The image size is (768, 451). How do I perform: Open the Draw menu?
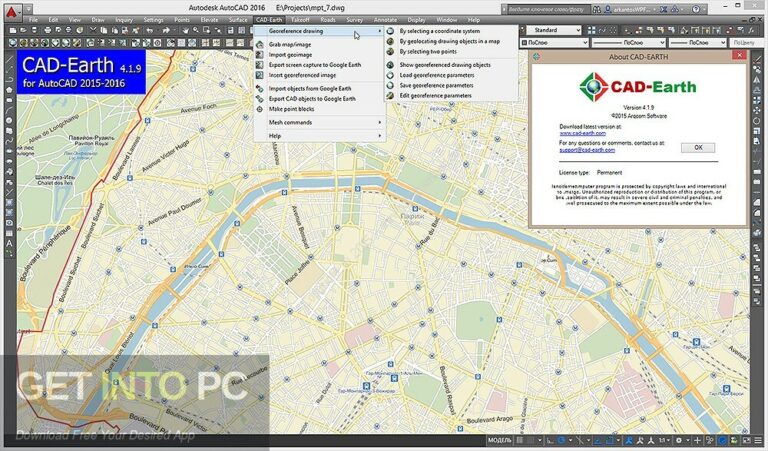(x=98, y=20)
